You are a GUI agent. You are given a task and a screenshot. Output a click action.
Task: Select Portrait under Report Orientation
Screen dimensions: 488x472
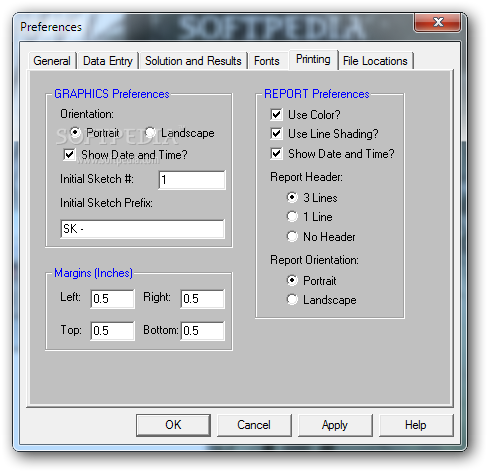(x=292, y=280)
